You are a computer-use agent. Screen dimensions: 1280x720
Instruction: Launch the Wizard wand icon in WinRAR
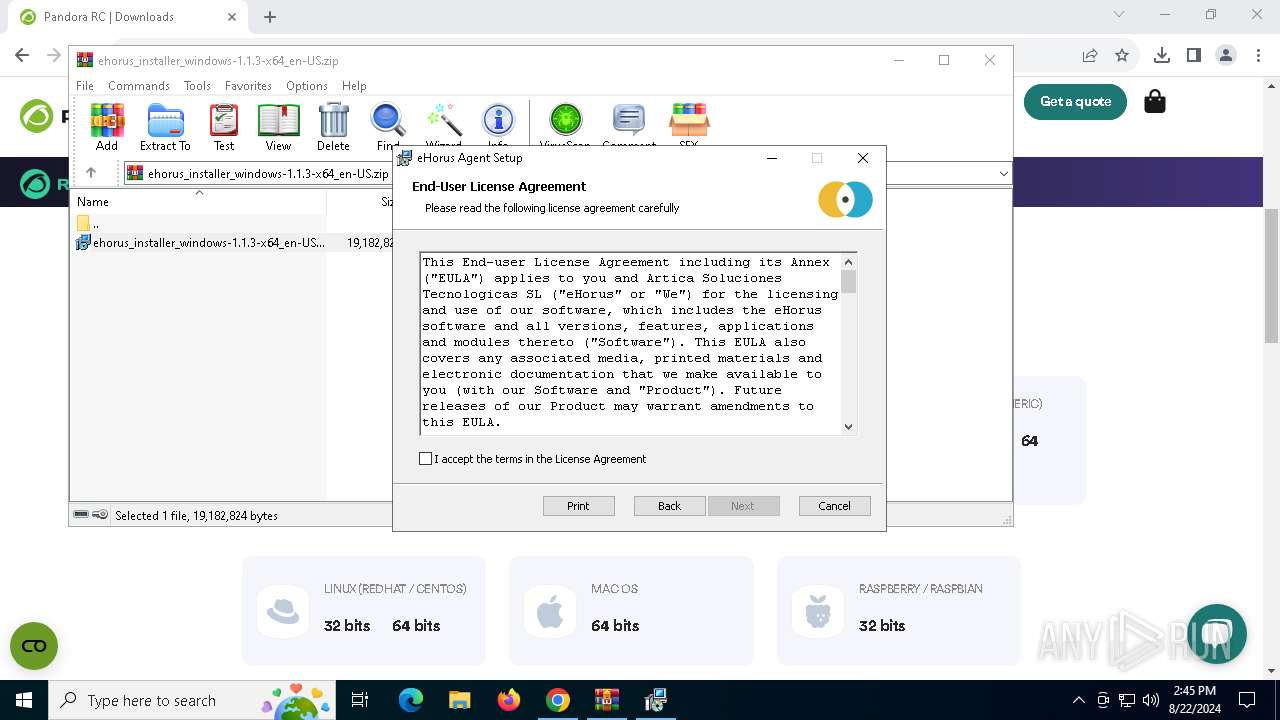[x=443, y=124]
